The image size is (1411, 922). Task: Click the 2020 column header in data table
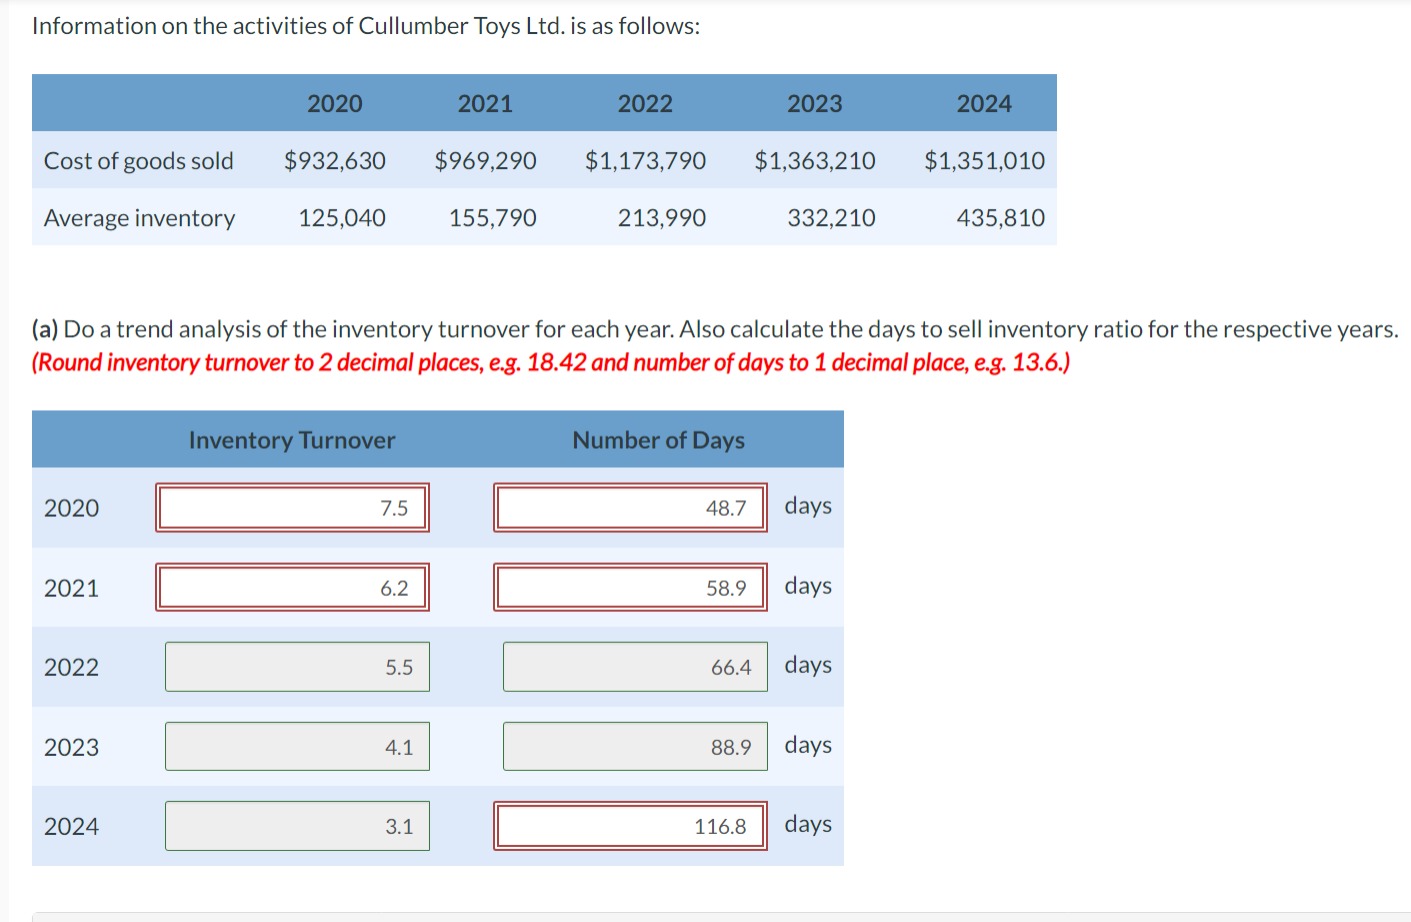(x=335, y=103)
